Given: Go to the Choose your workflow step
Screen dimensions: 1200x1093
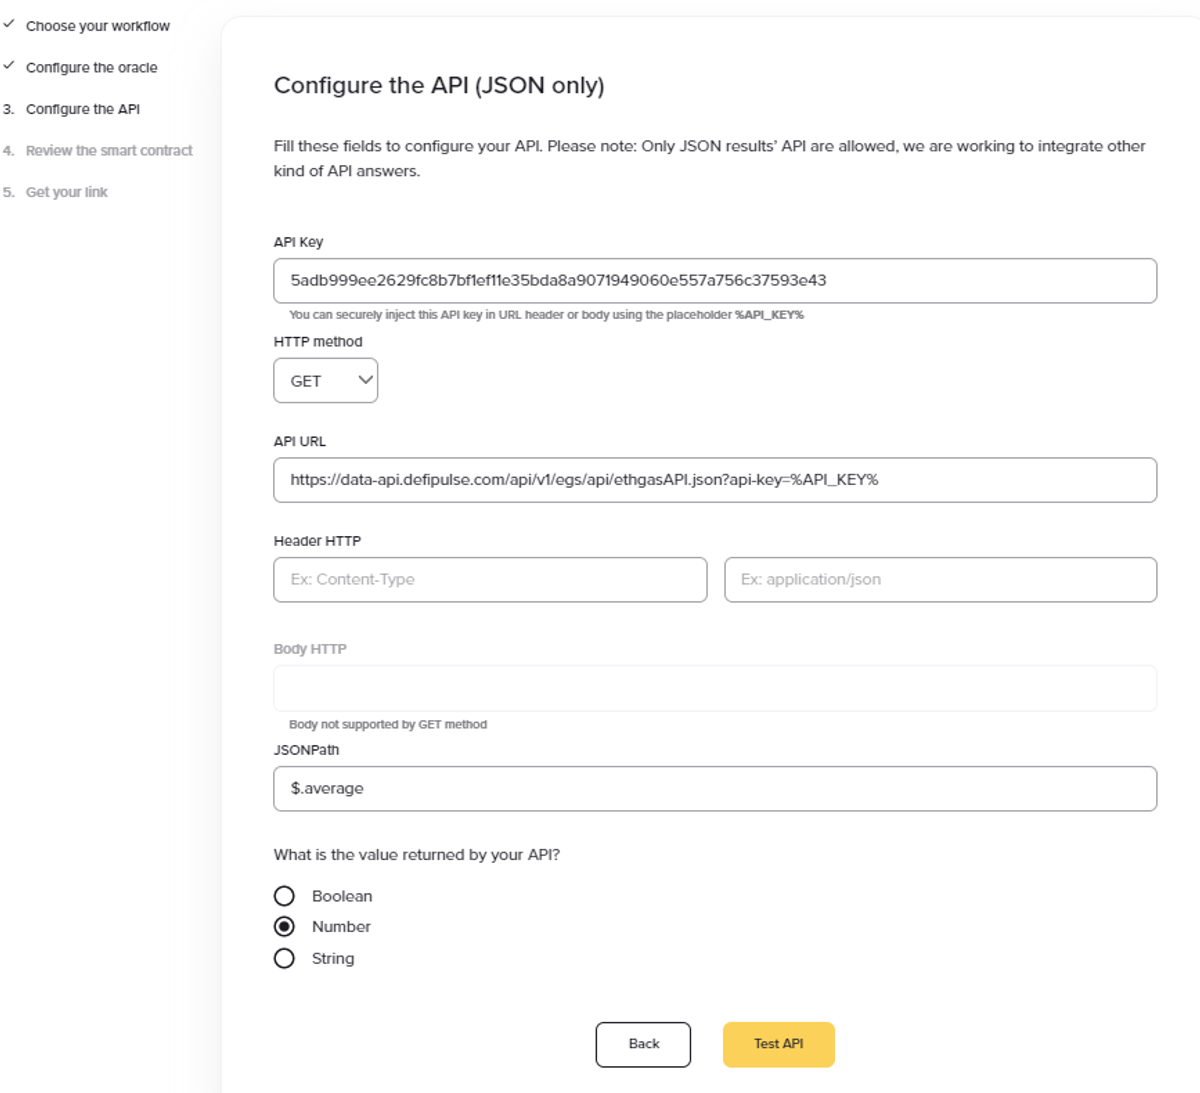Looking at the screenshot, I should coord(98,26).
